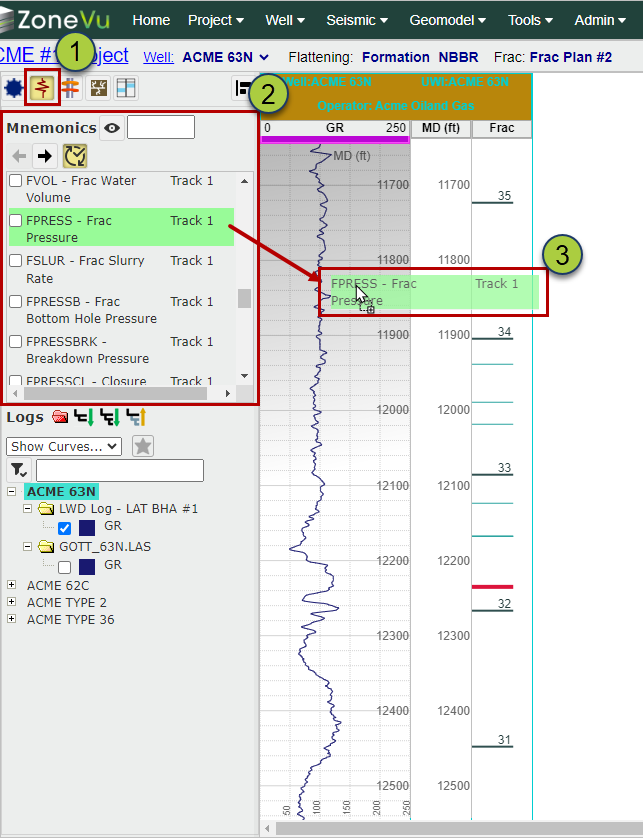Open the ACME 63N well dropdown
The image size is (643, 838).
tap(226, 57)
